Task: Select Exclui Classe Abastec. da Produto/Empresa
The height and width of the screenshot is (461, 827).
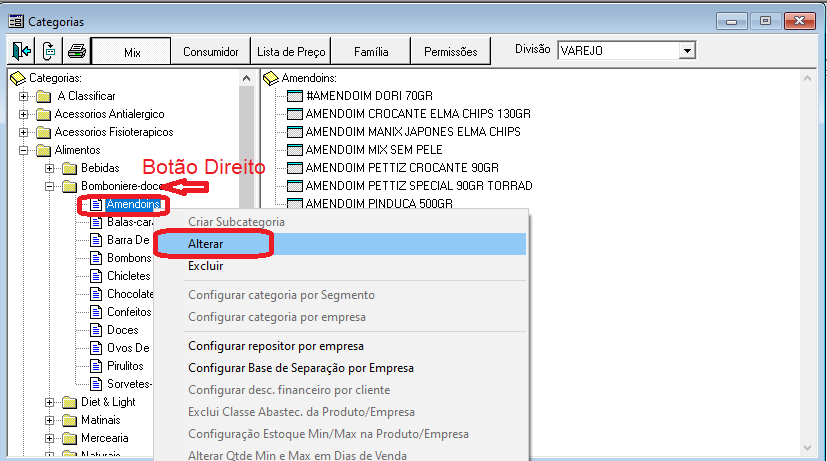Action: [x=341, y=412]
